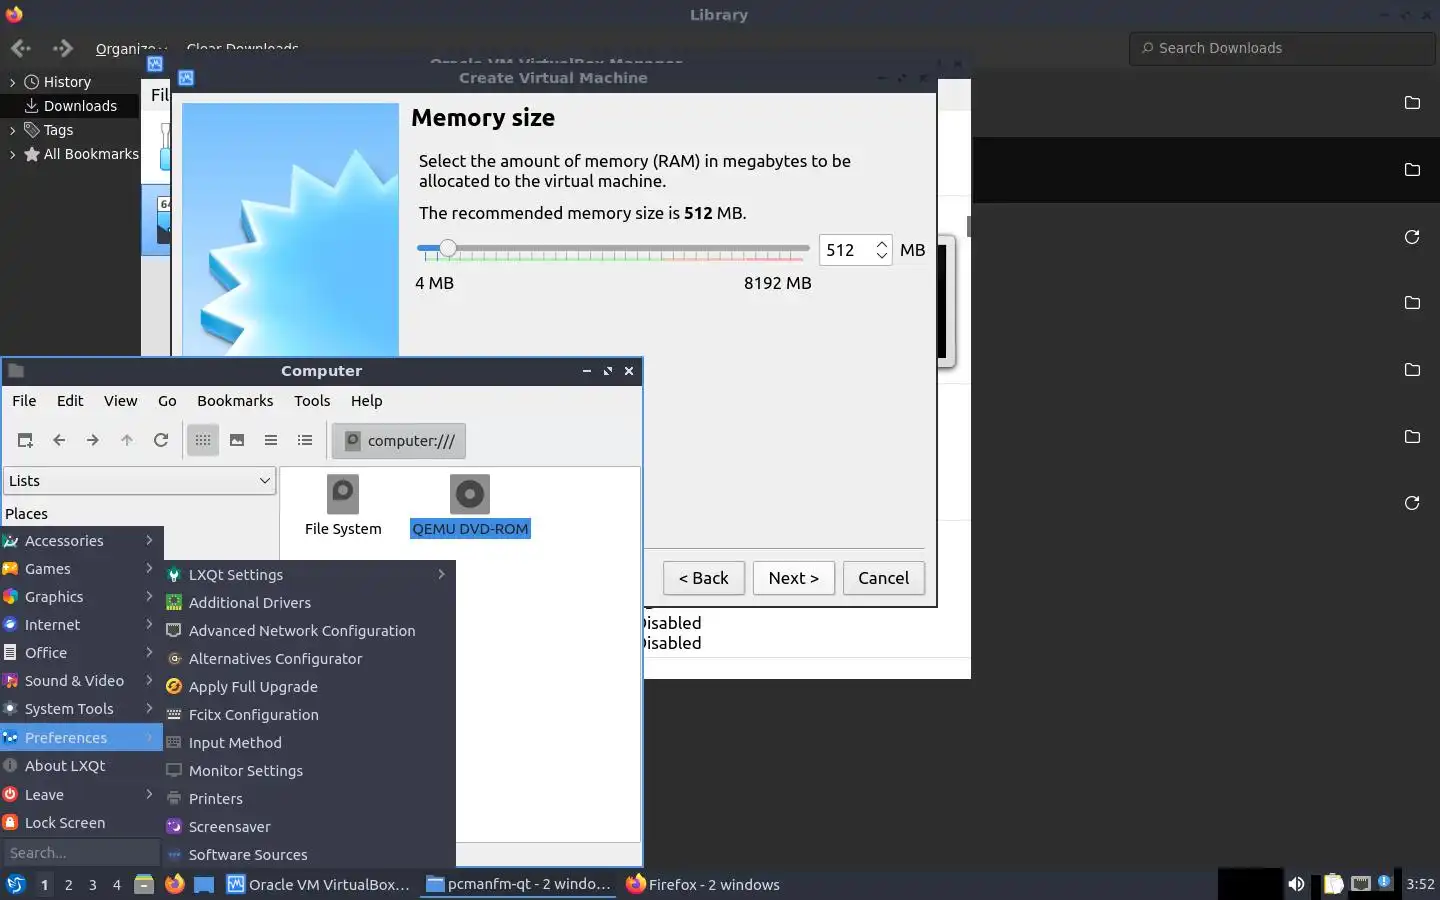This screenshot has width=1440, height=900.
Task: Cancel the Create Virtual Machine wizard
Action: (x=884, y=578)
